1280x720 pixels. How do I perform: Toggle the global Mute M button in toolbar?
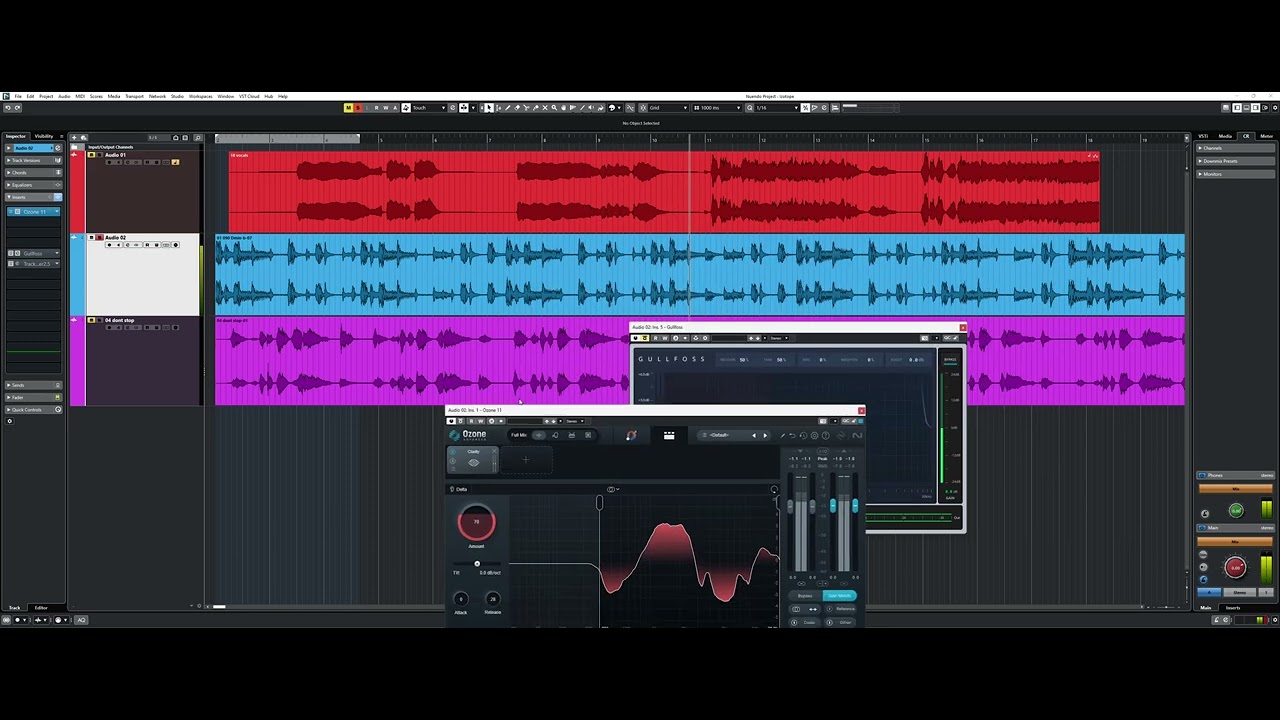pyautogui.click(x=348, y=107)
